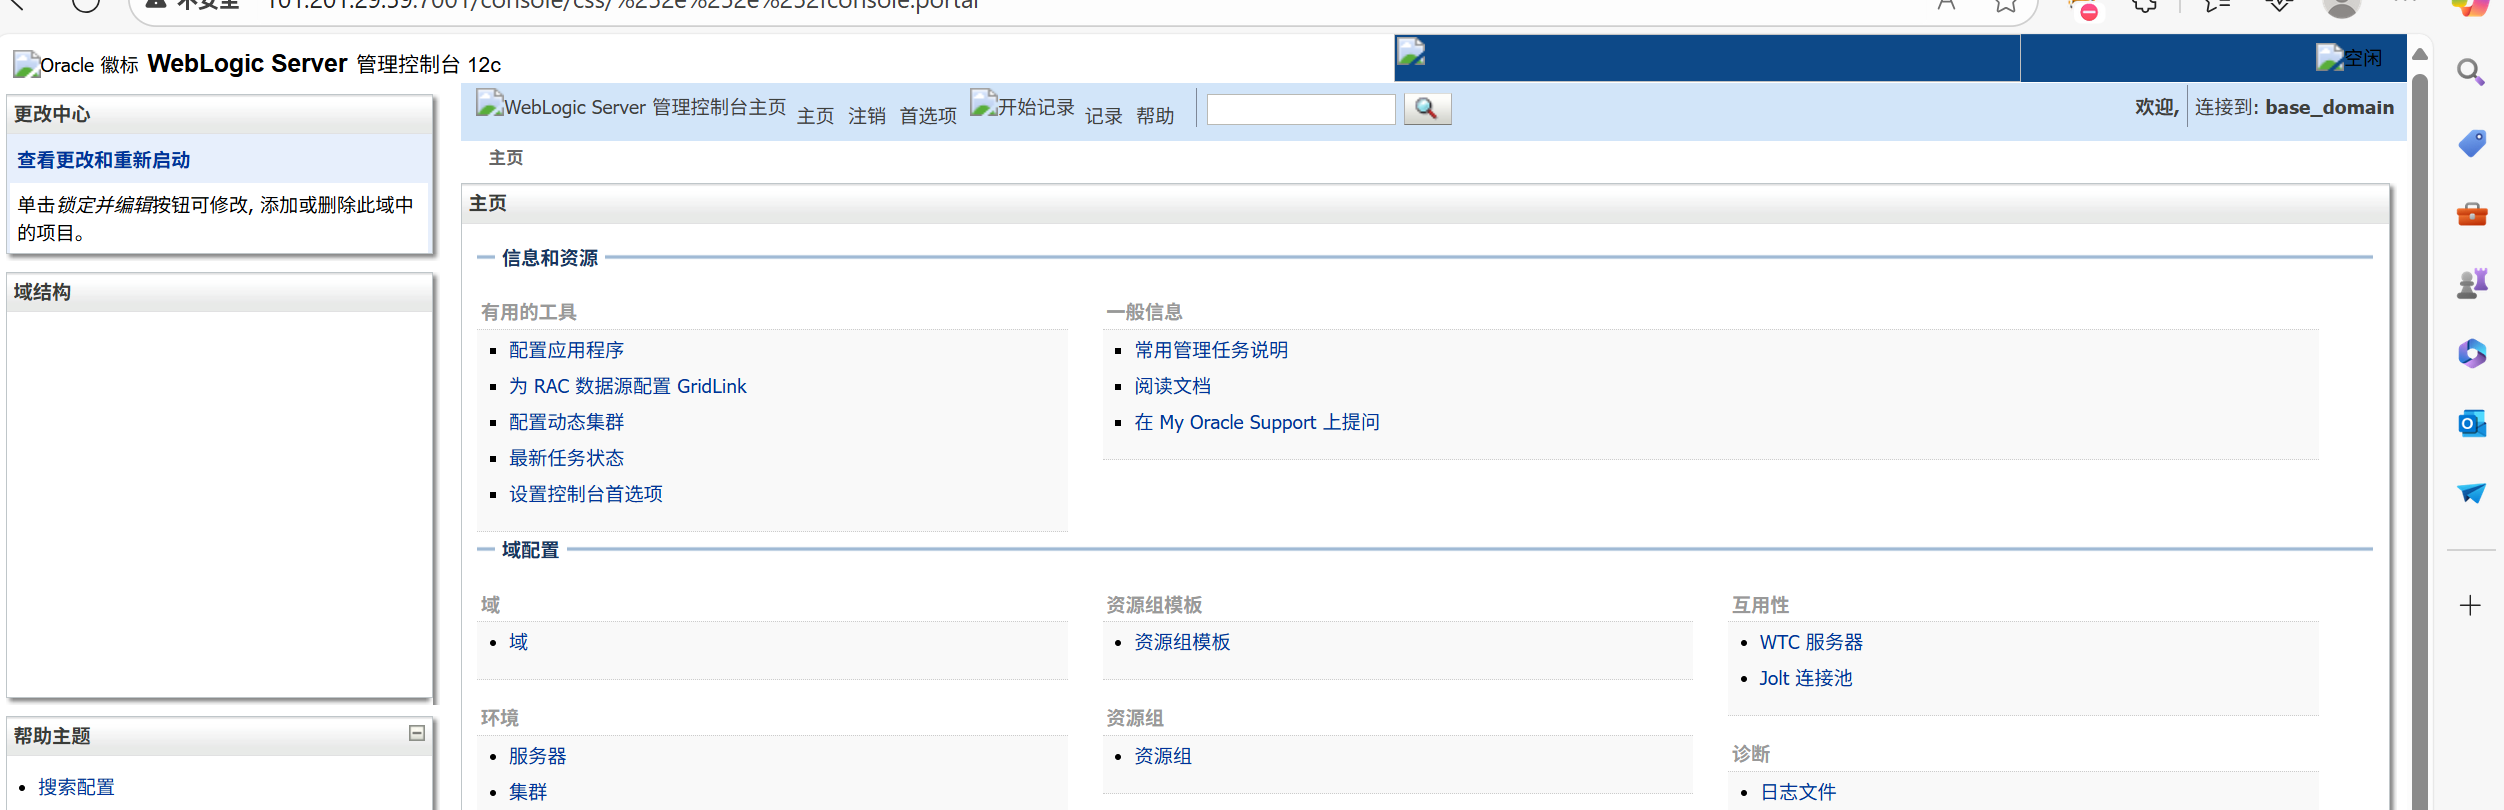Open 查看更改和重新启动 link

point(103,160)
